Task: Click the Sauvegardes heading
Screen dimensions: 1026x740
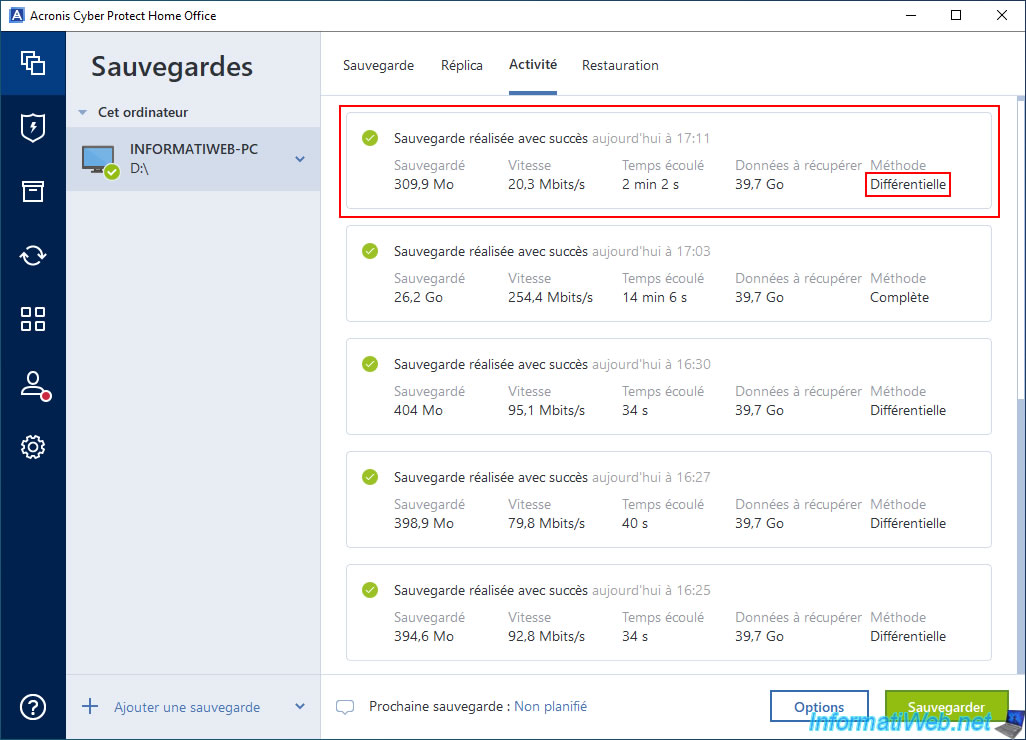Action: pos(172,67)
